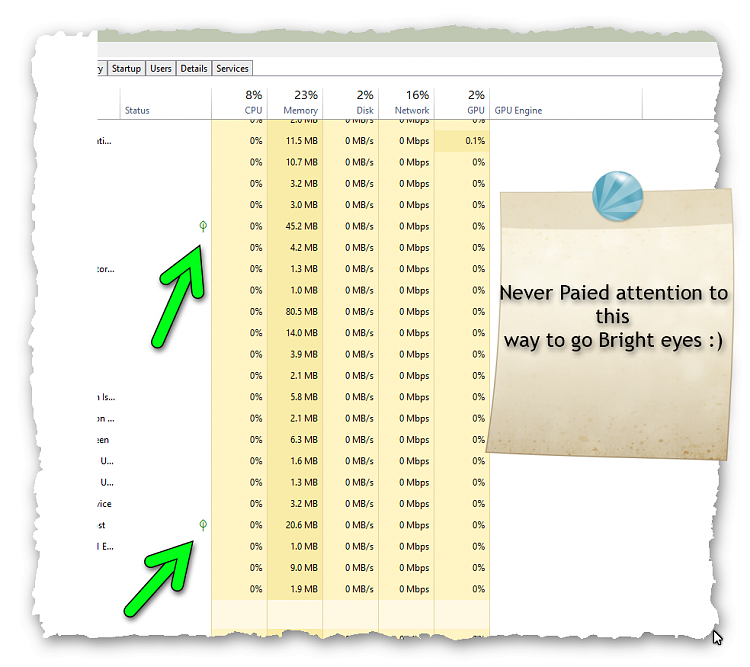
Task: Click the 20.6 MB memory value
Action: click(x=302, y=525)
